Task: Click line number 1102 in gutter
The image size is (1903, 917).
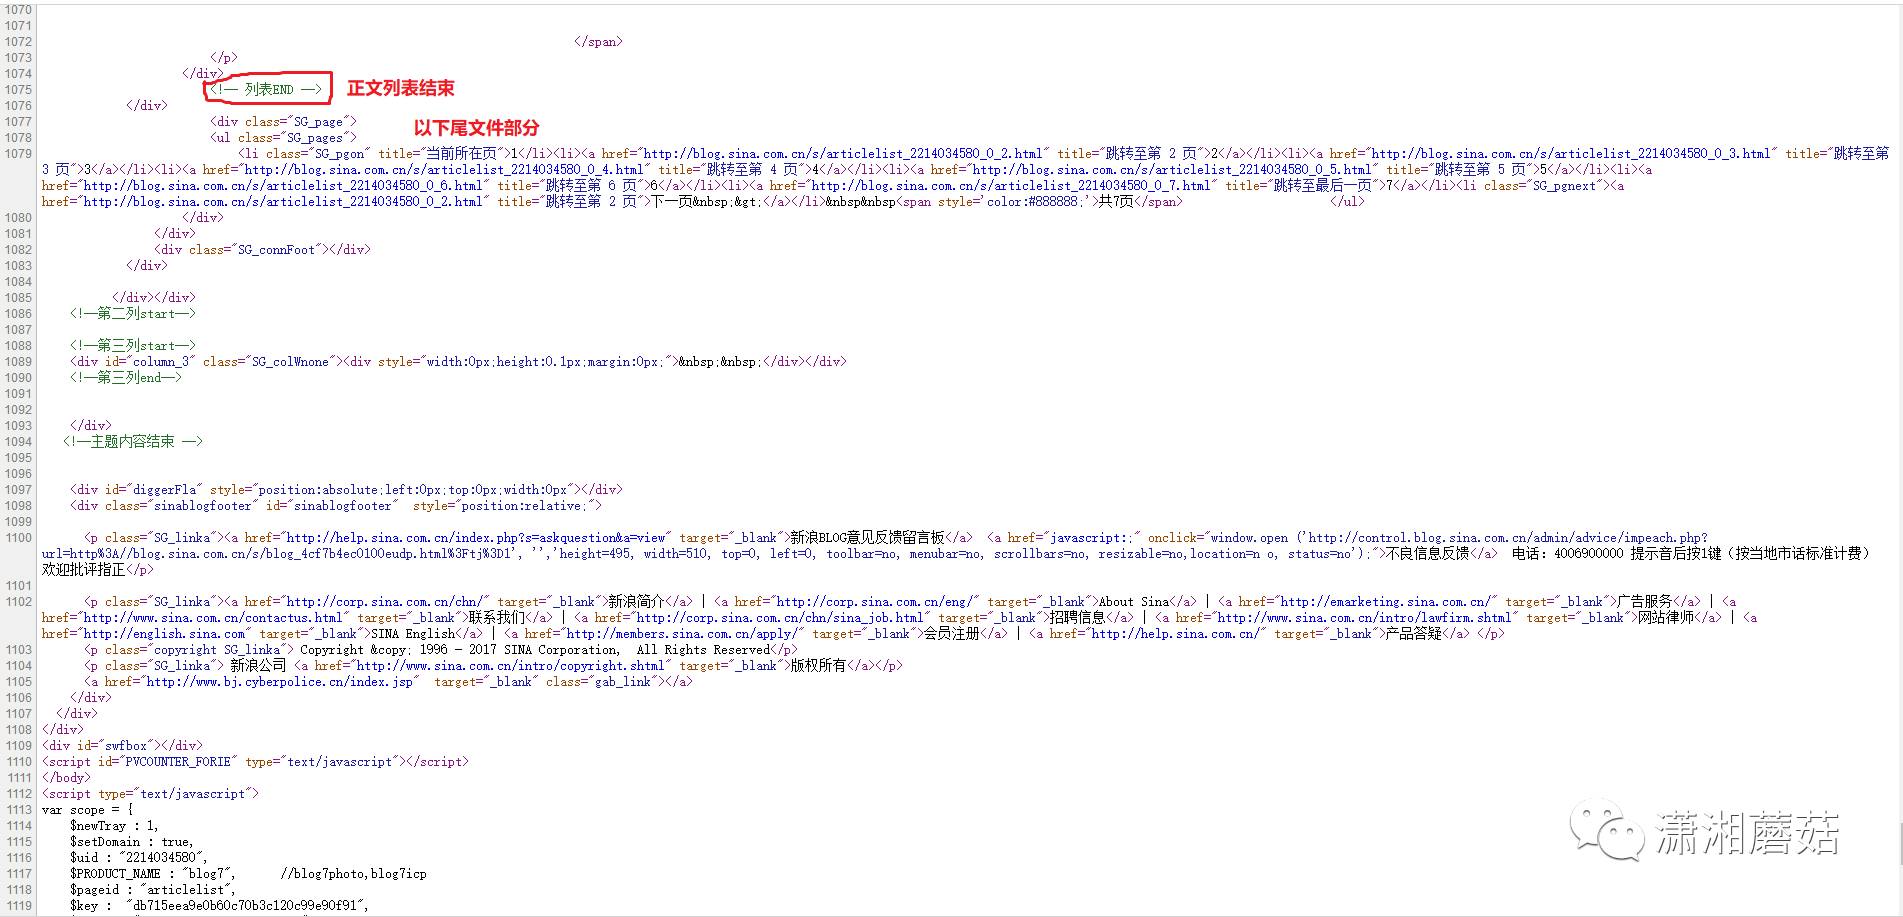Action: coord(18,602)
